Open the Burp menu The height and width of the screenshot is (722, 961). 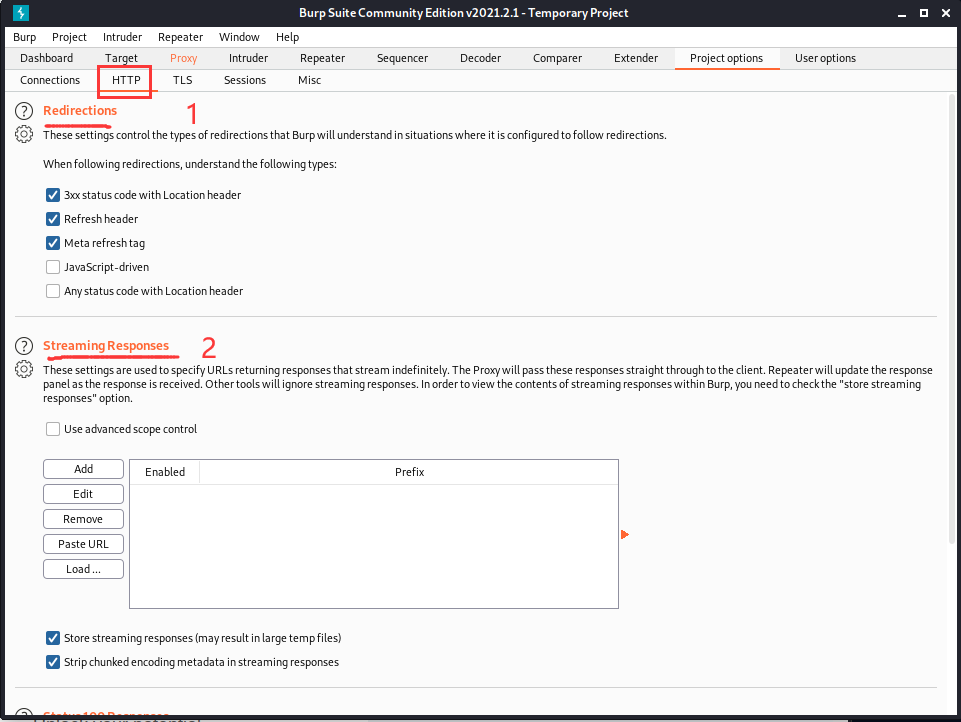[25, 37]
